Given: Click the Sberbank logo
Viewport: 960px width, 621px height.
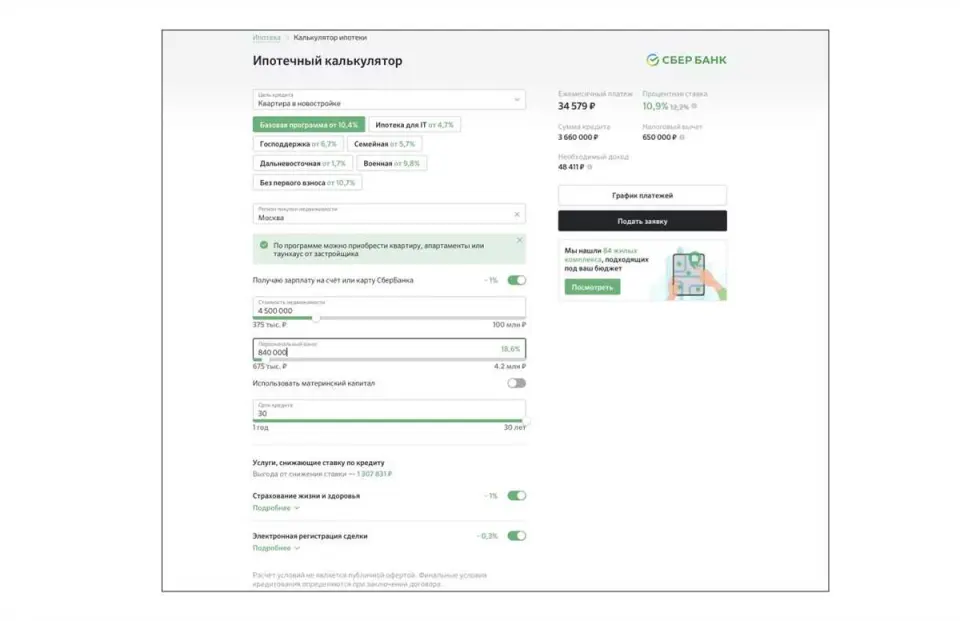Looking at the screenshot, I should (x=686, y=60).
